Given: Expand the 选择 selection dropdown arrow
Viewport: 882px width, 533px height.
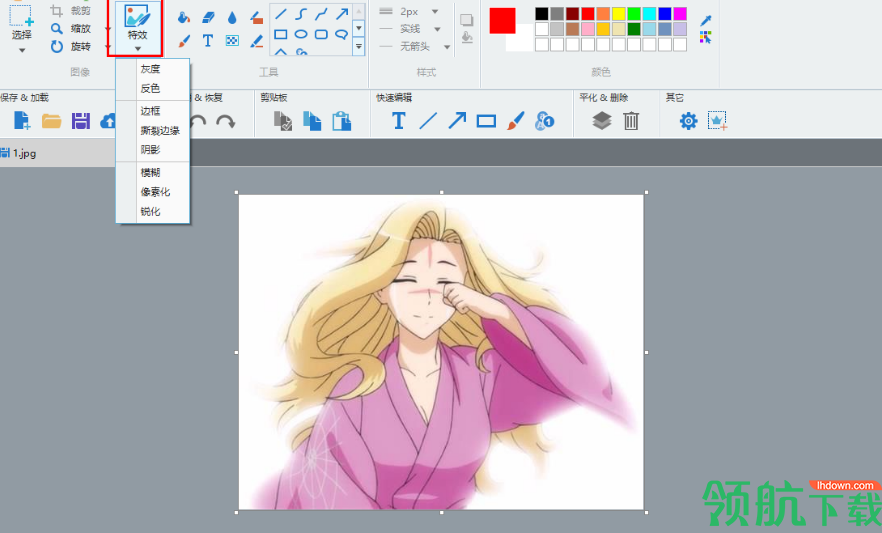Looking at the screenshot, I should [22, 50].
